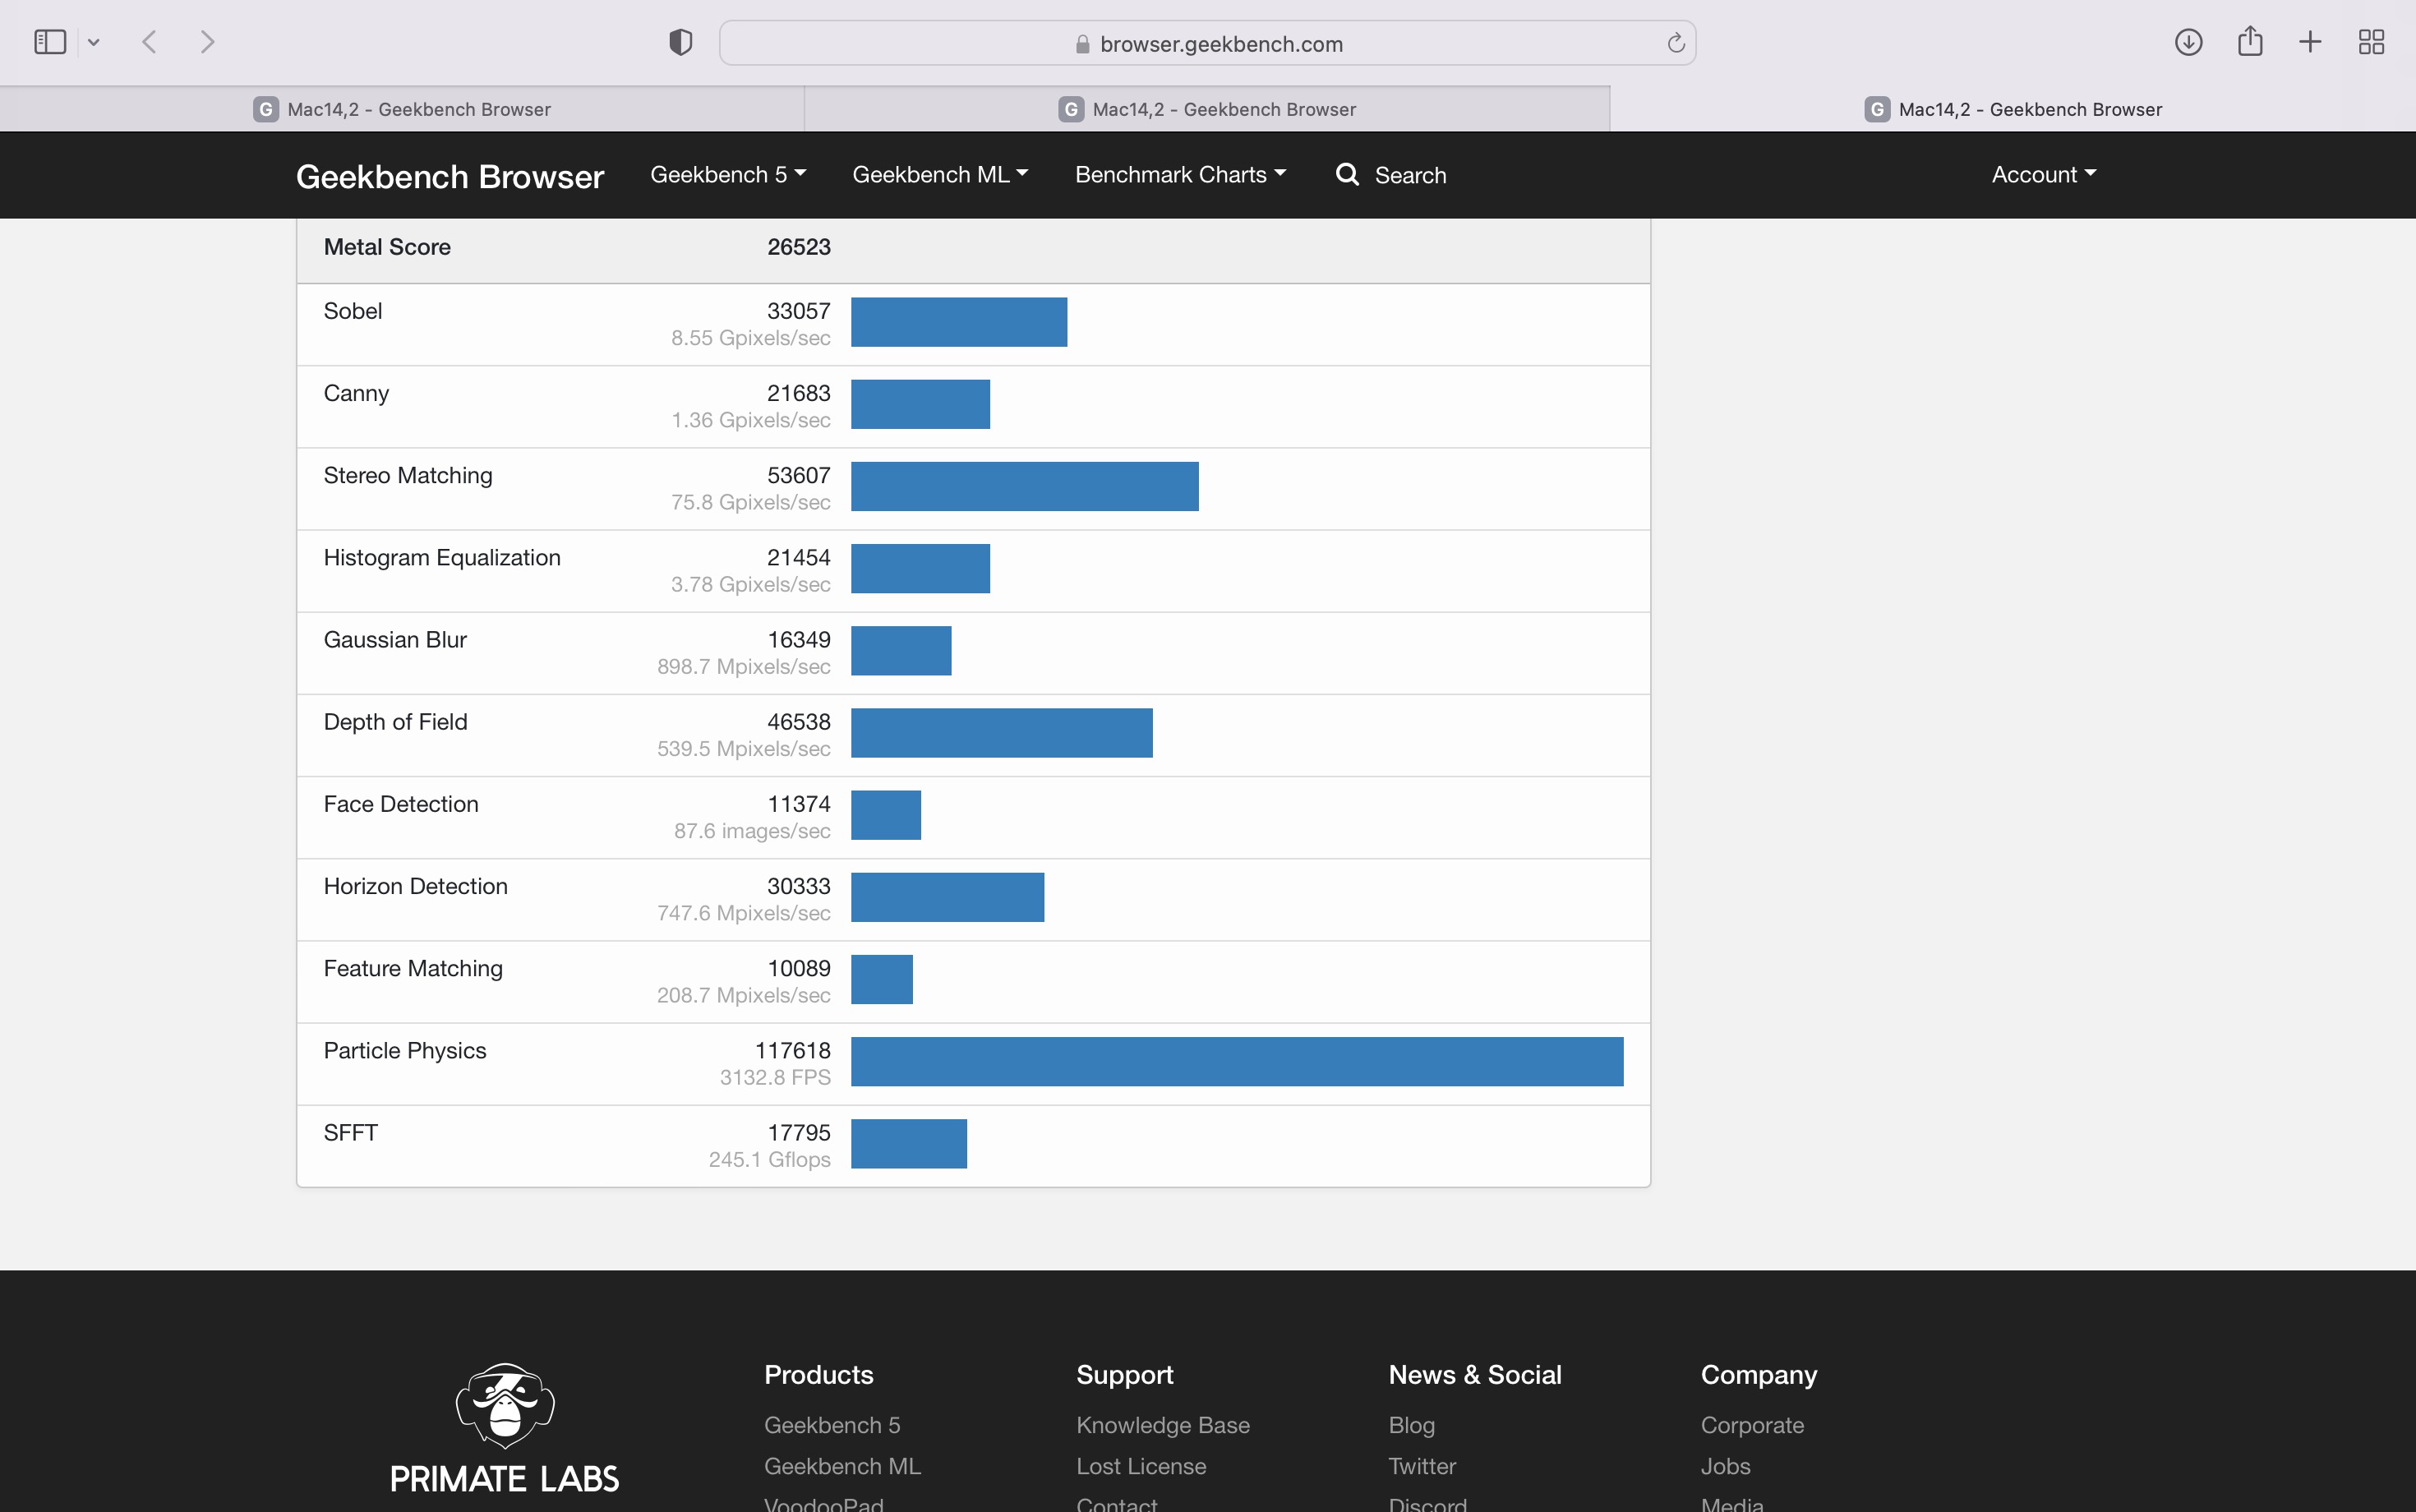Switch to the middle Mac14,2 tab
Screen dimensions: 2416x1512
click(x=1207, y=109)
